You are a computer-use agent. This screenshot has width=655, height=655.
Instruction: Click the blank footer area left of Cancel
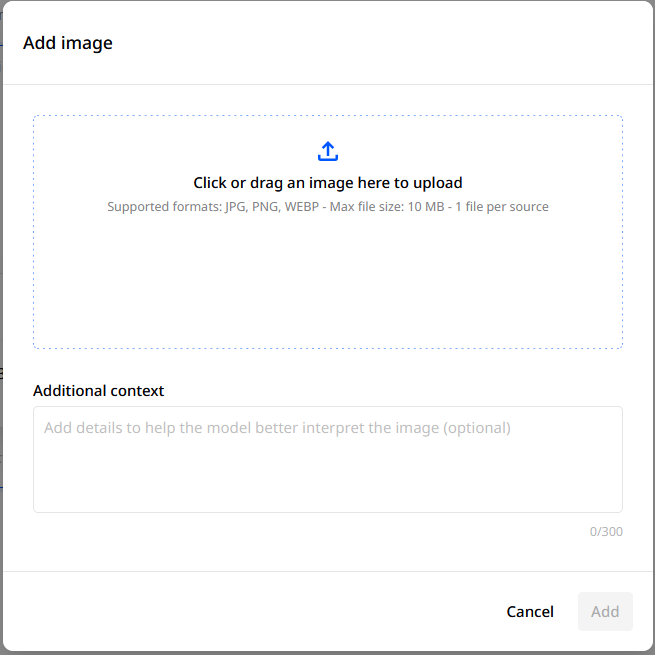(250, 612)
